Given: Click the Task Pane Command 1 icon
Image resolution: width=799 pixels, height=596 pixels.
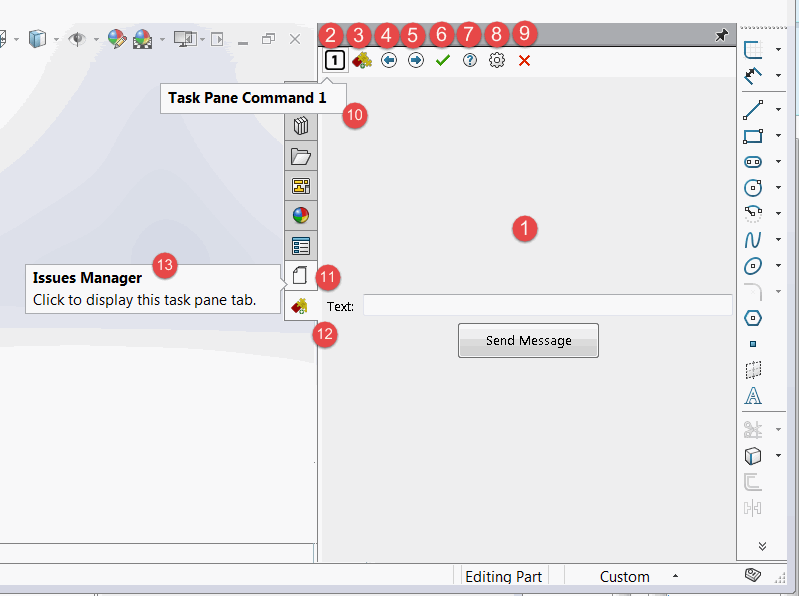Looking at the screenshot, I should click(335, 61).
